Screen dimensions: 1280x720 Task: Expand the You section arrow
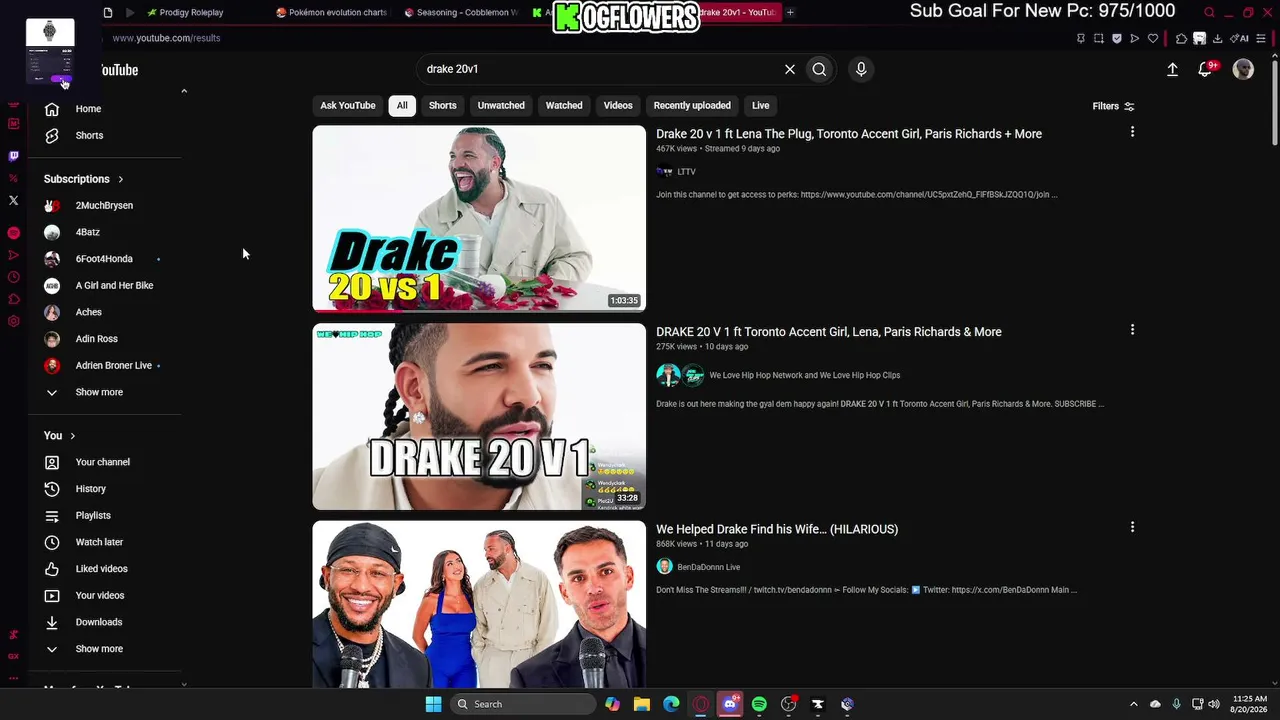coord(73,436)
